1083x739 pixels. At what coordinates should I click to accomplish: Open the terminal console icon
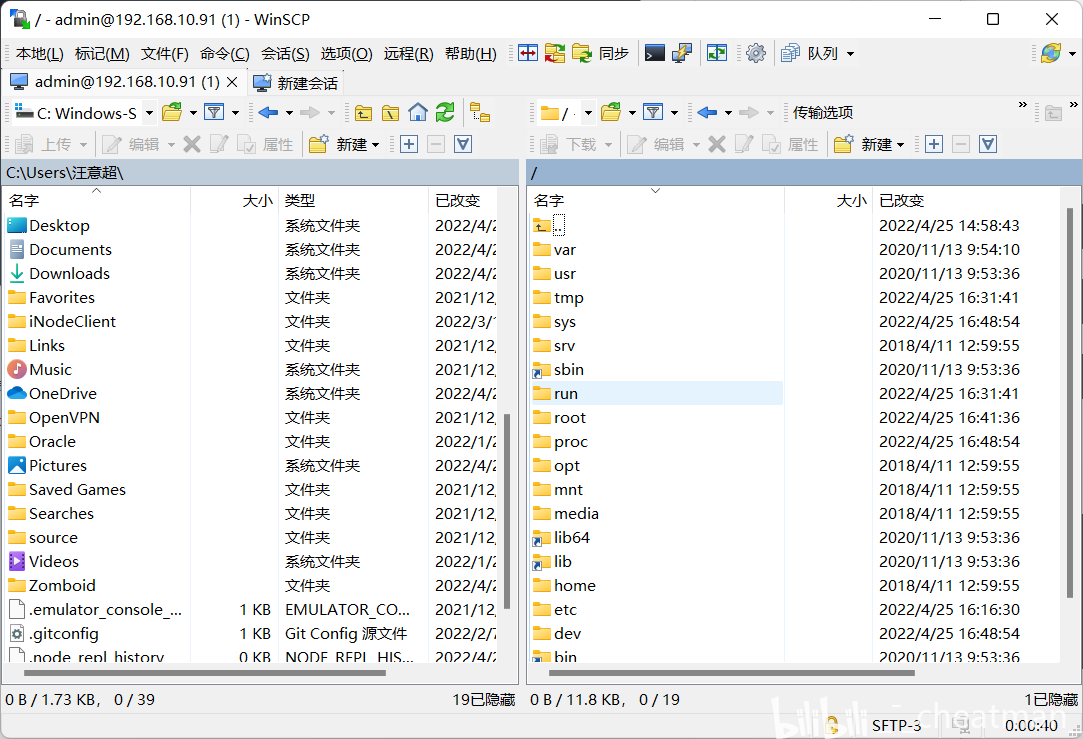click(x=654, y=53)
